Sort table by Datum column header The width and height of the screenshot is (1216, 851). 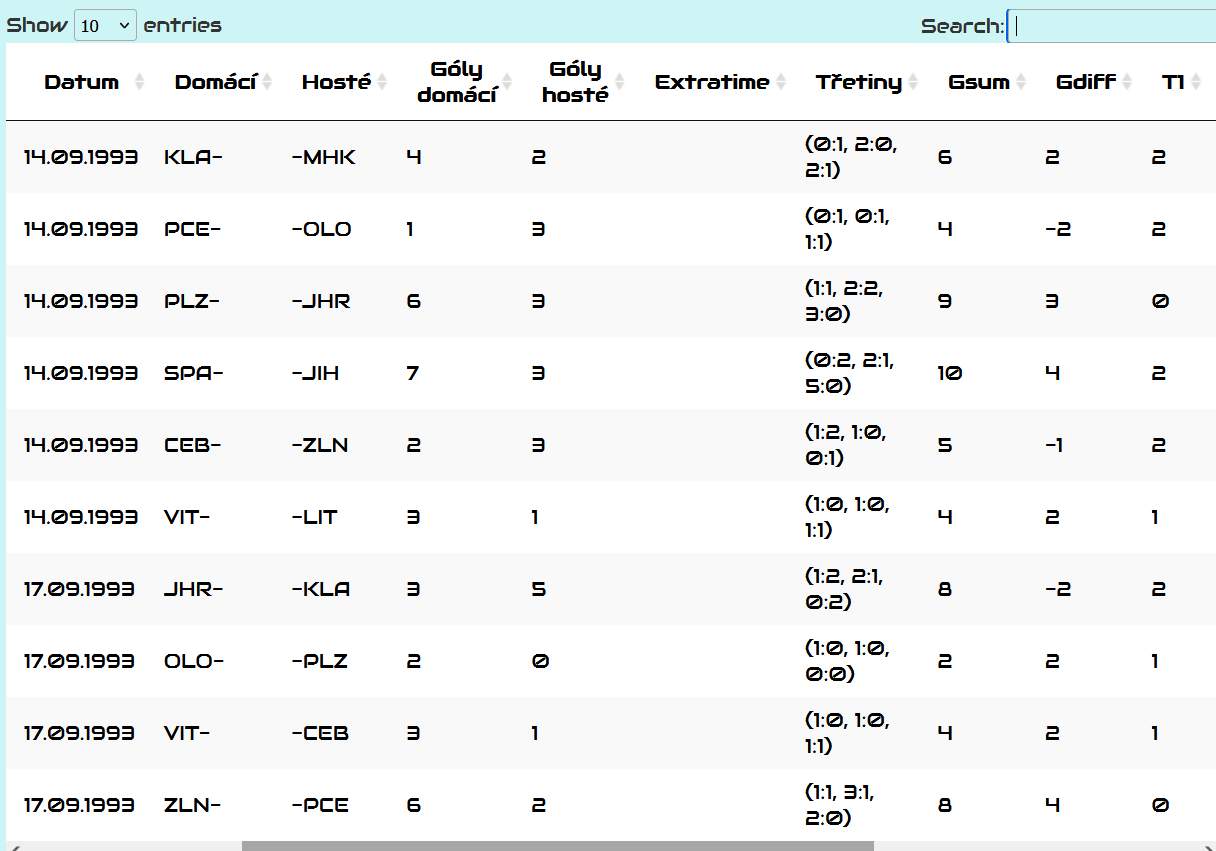[81, 83]
